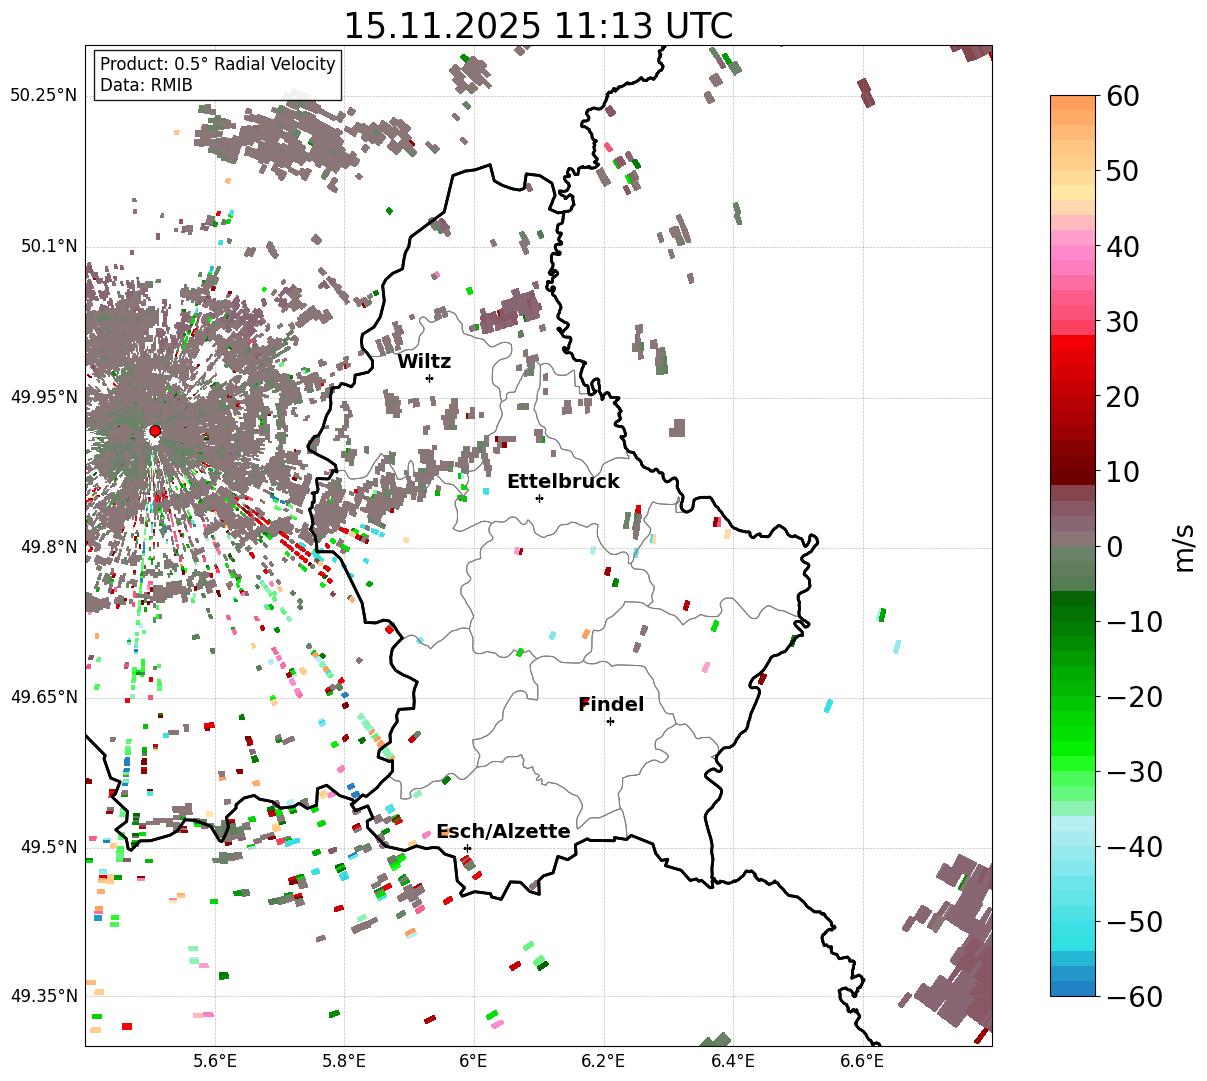1207x1081 pixels.
Task: Click the 49.8°N latitude label
Action: (48, 547)
